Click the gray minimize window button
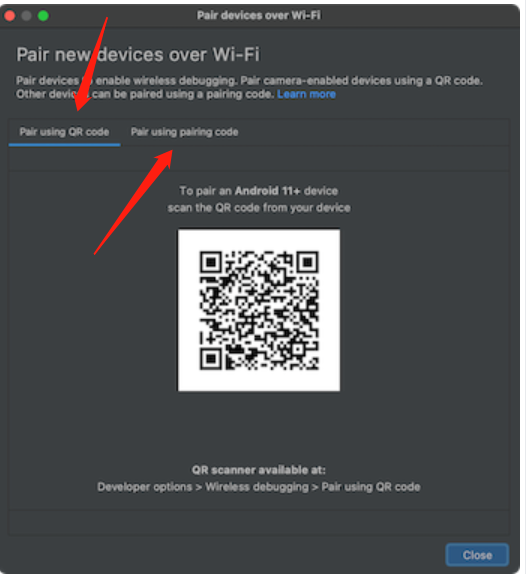The height and width of the screenshot is (574, 527). point(26,16)
